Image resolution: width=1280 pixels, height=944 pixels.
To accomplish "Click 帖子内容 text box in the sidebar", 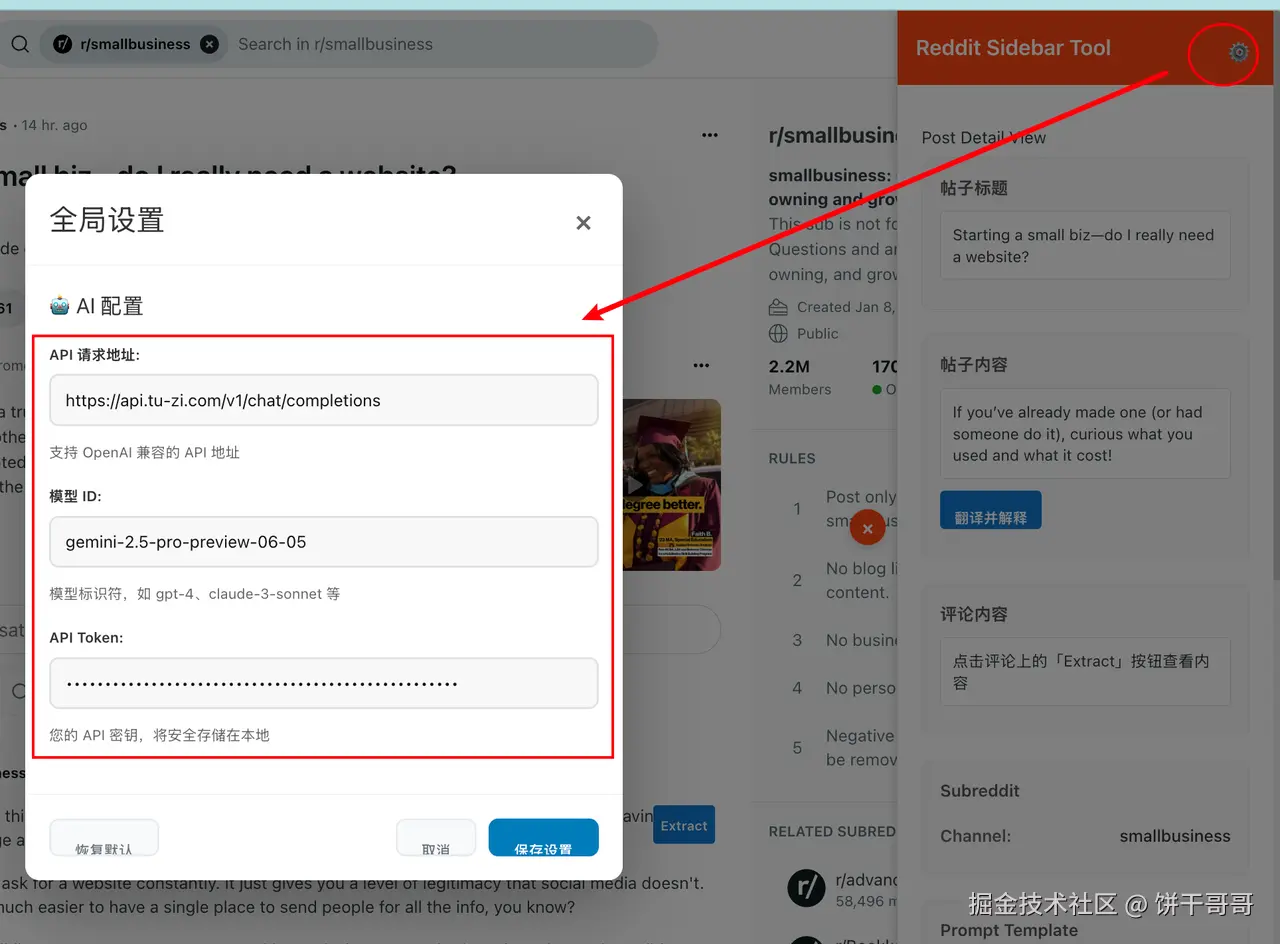I will pyautogui.click(x=1085, y=434).
